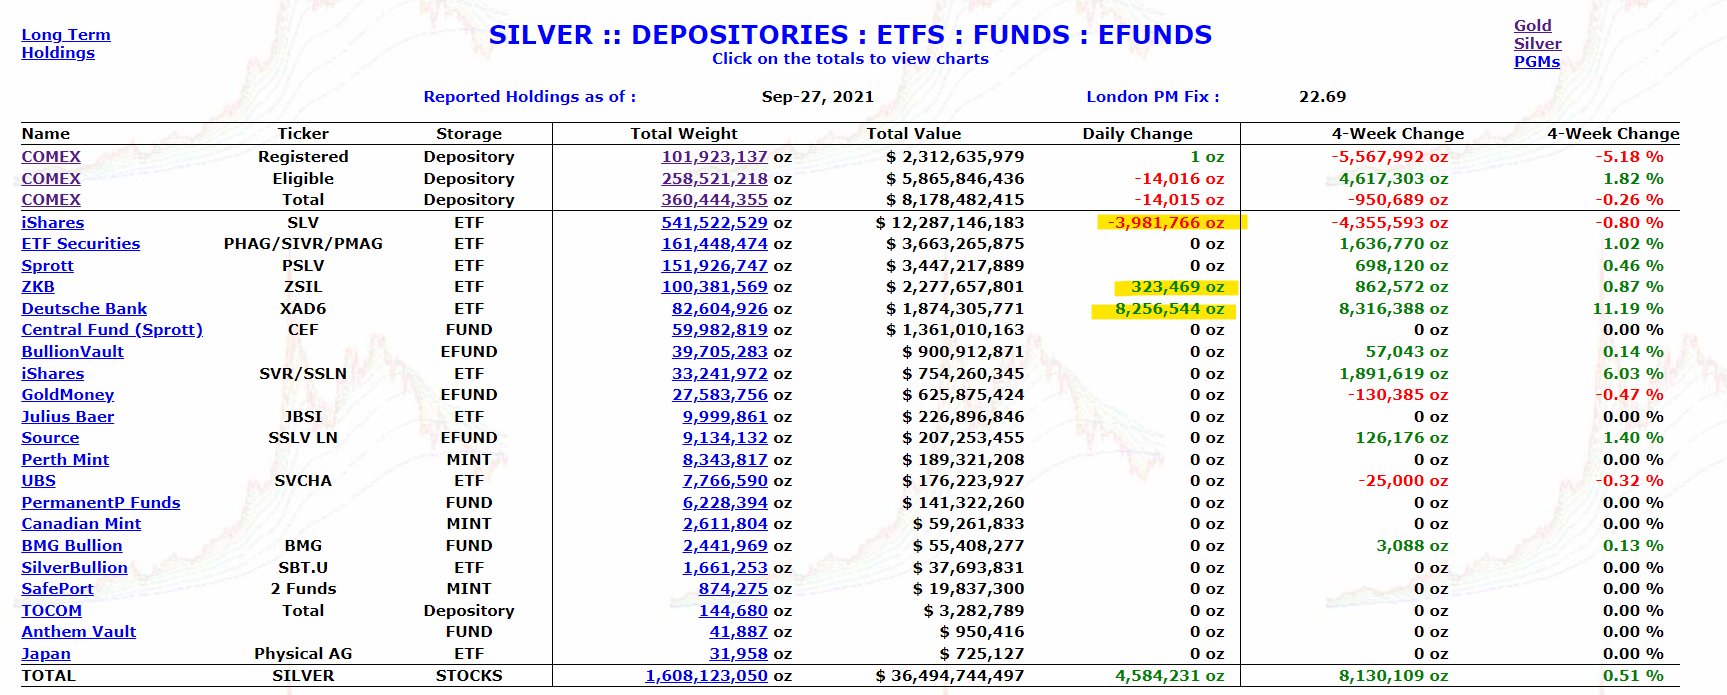Open TOCOM name link
Screen dimensions: 1727x695
(x=52, y=611)
